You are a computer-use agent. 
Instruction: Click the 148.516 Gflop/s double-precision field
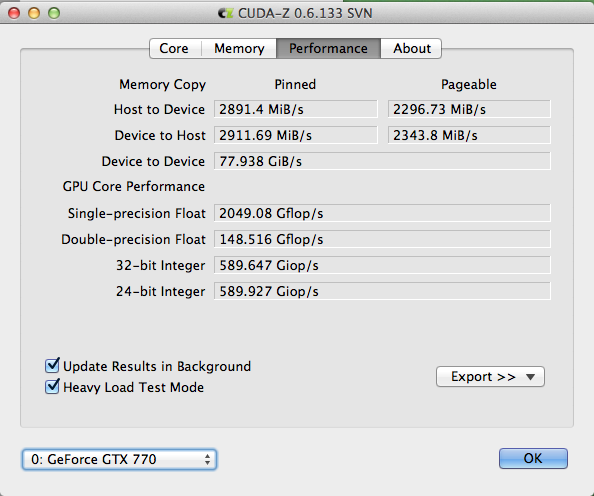click(382, 239)
